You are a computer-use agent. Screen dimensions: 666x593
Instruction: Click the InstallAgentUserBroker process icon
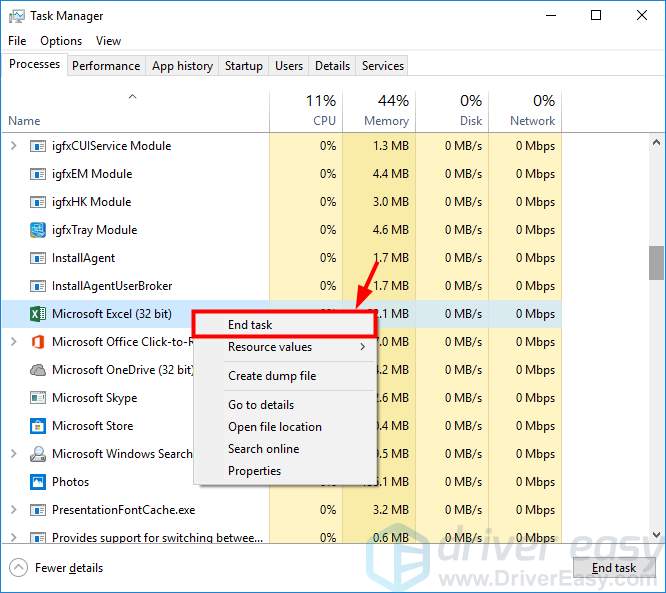click(x=38, y=286)
